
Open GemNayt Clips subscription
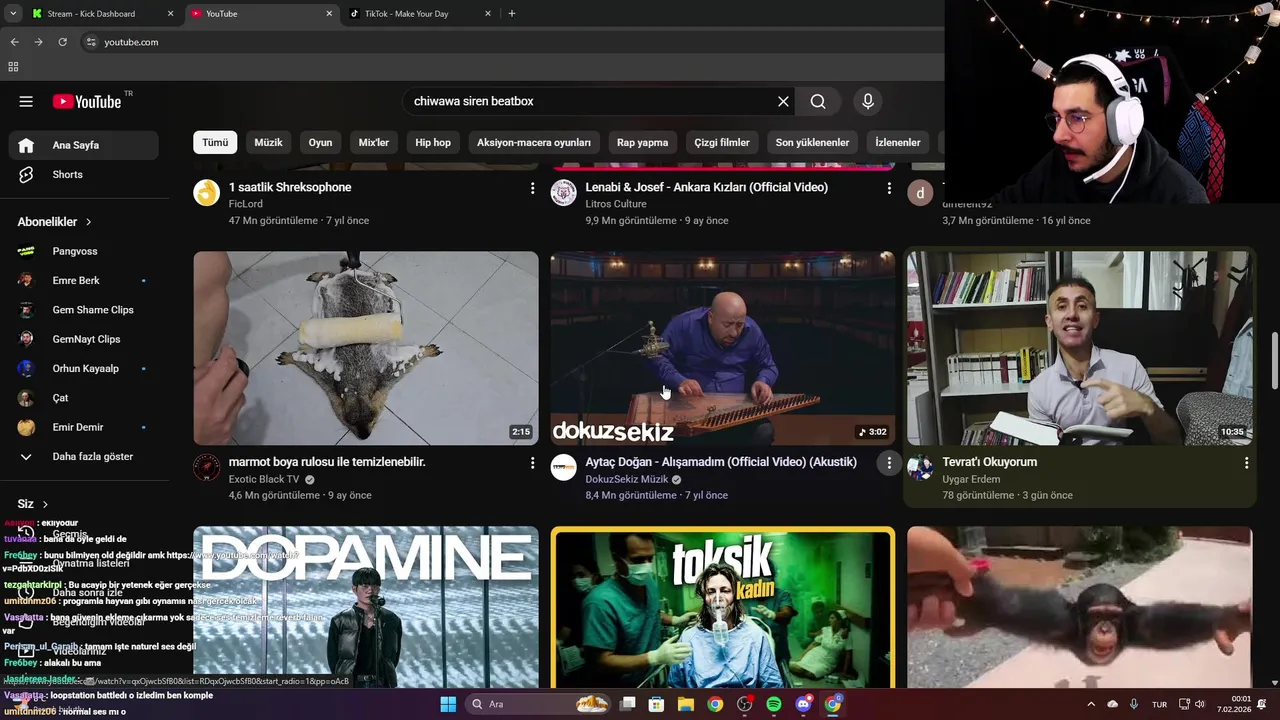point(84,339)
